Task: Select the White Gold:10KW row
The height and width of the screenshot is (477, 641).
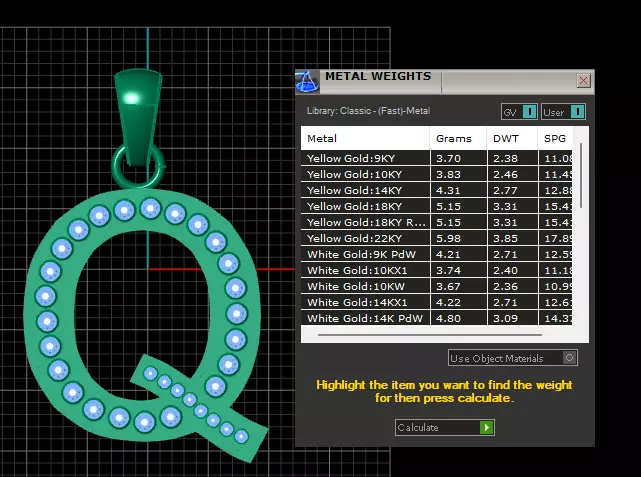Action: (x=437, y=286)
